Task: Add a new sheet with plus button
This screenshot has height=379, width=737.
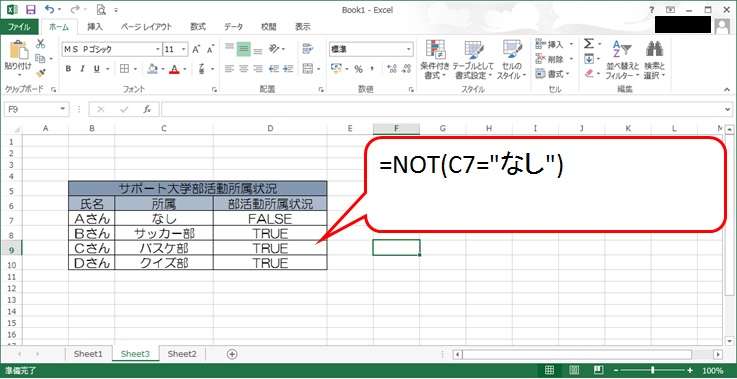Action: [232, 354]
